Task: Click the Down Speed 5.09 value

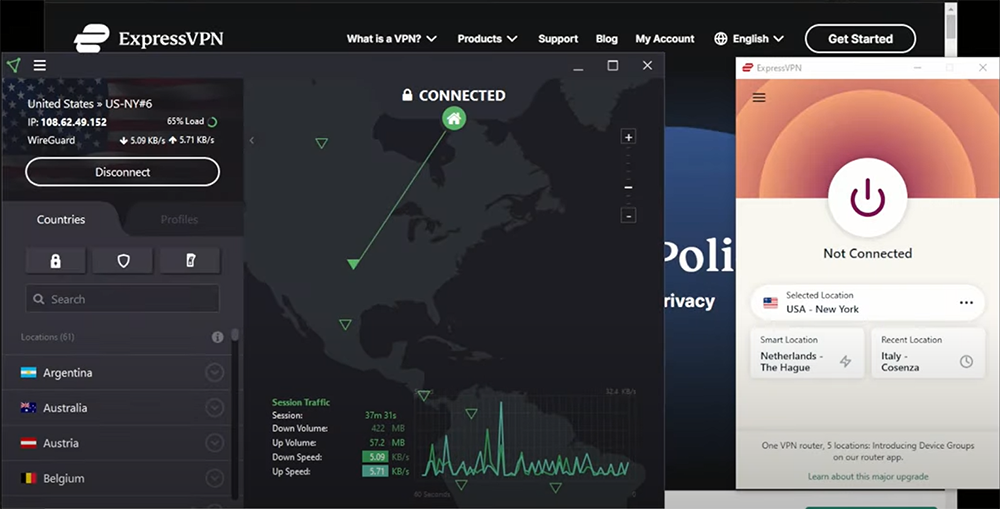Action: [376, 457]
